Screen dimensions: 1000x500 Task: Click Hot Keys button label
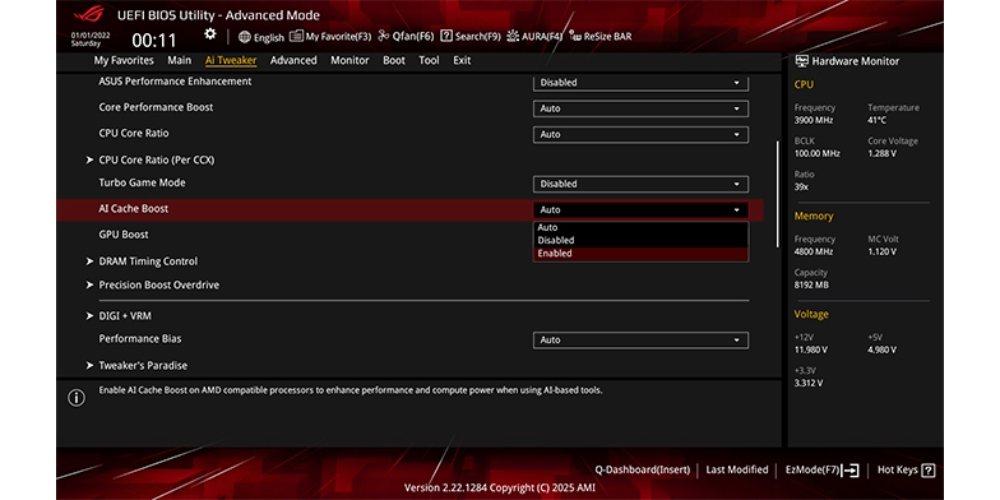point(897,470)
